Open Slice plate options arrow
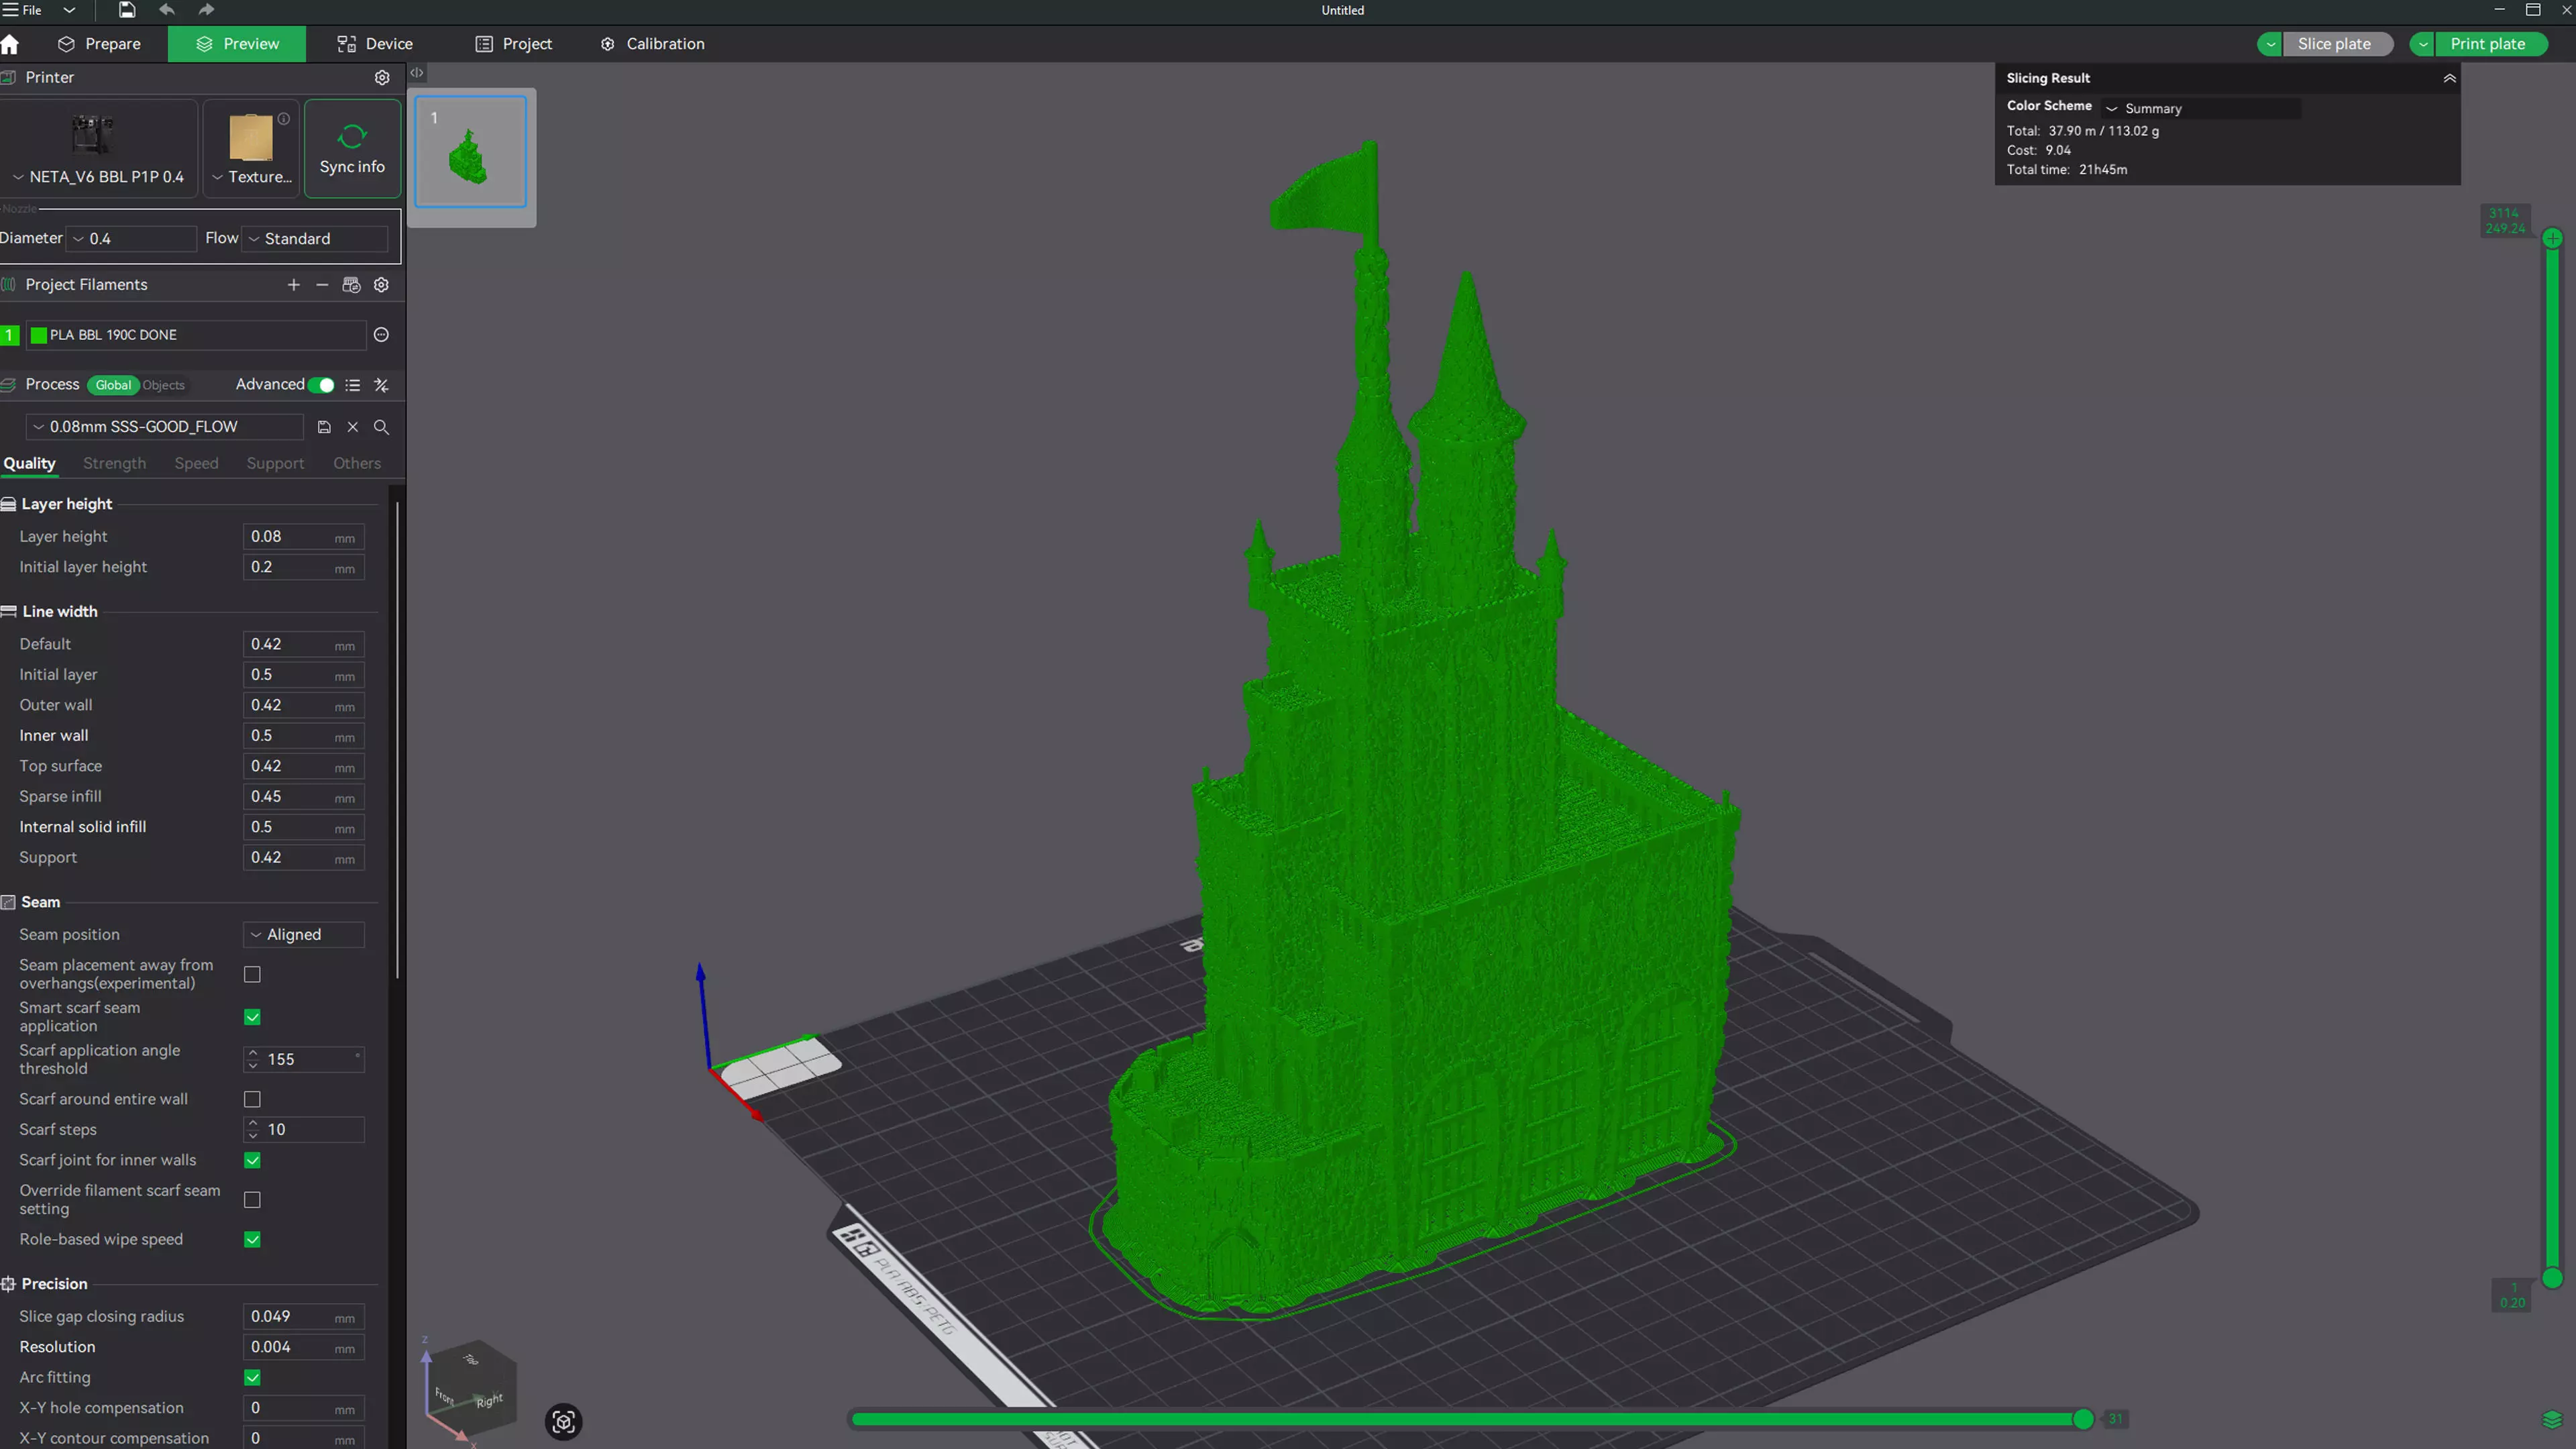This screenshot has height=1449, width=2576. [x=2269, y=44]
